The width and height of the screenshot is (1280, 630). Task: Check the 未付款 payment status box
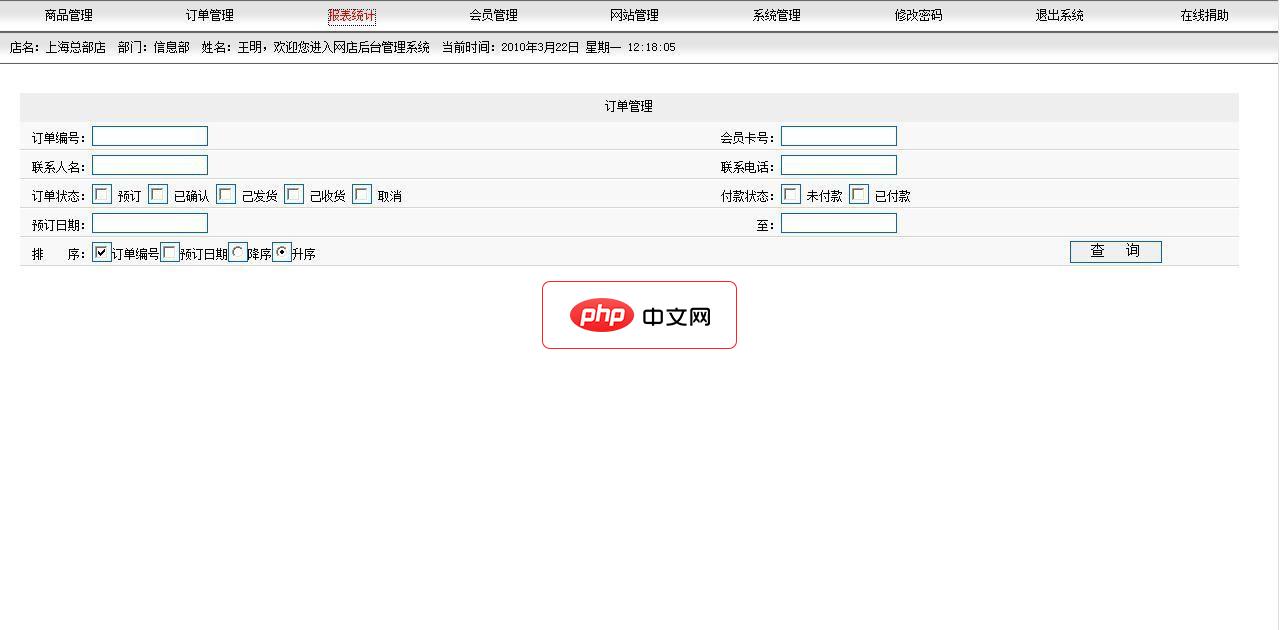tap(792, 194)
